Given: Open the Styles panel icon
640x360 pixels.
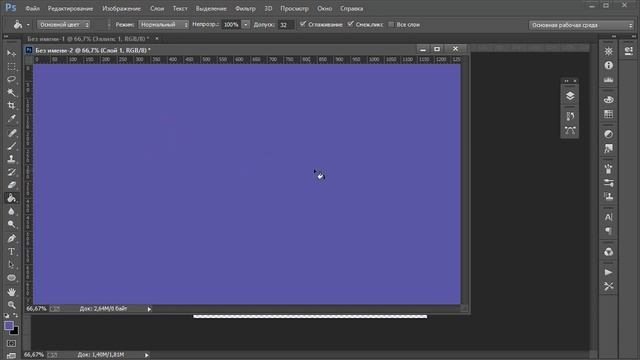Looking at the screenshot, I should [608, 149].
